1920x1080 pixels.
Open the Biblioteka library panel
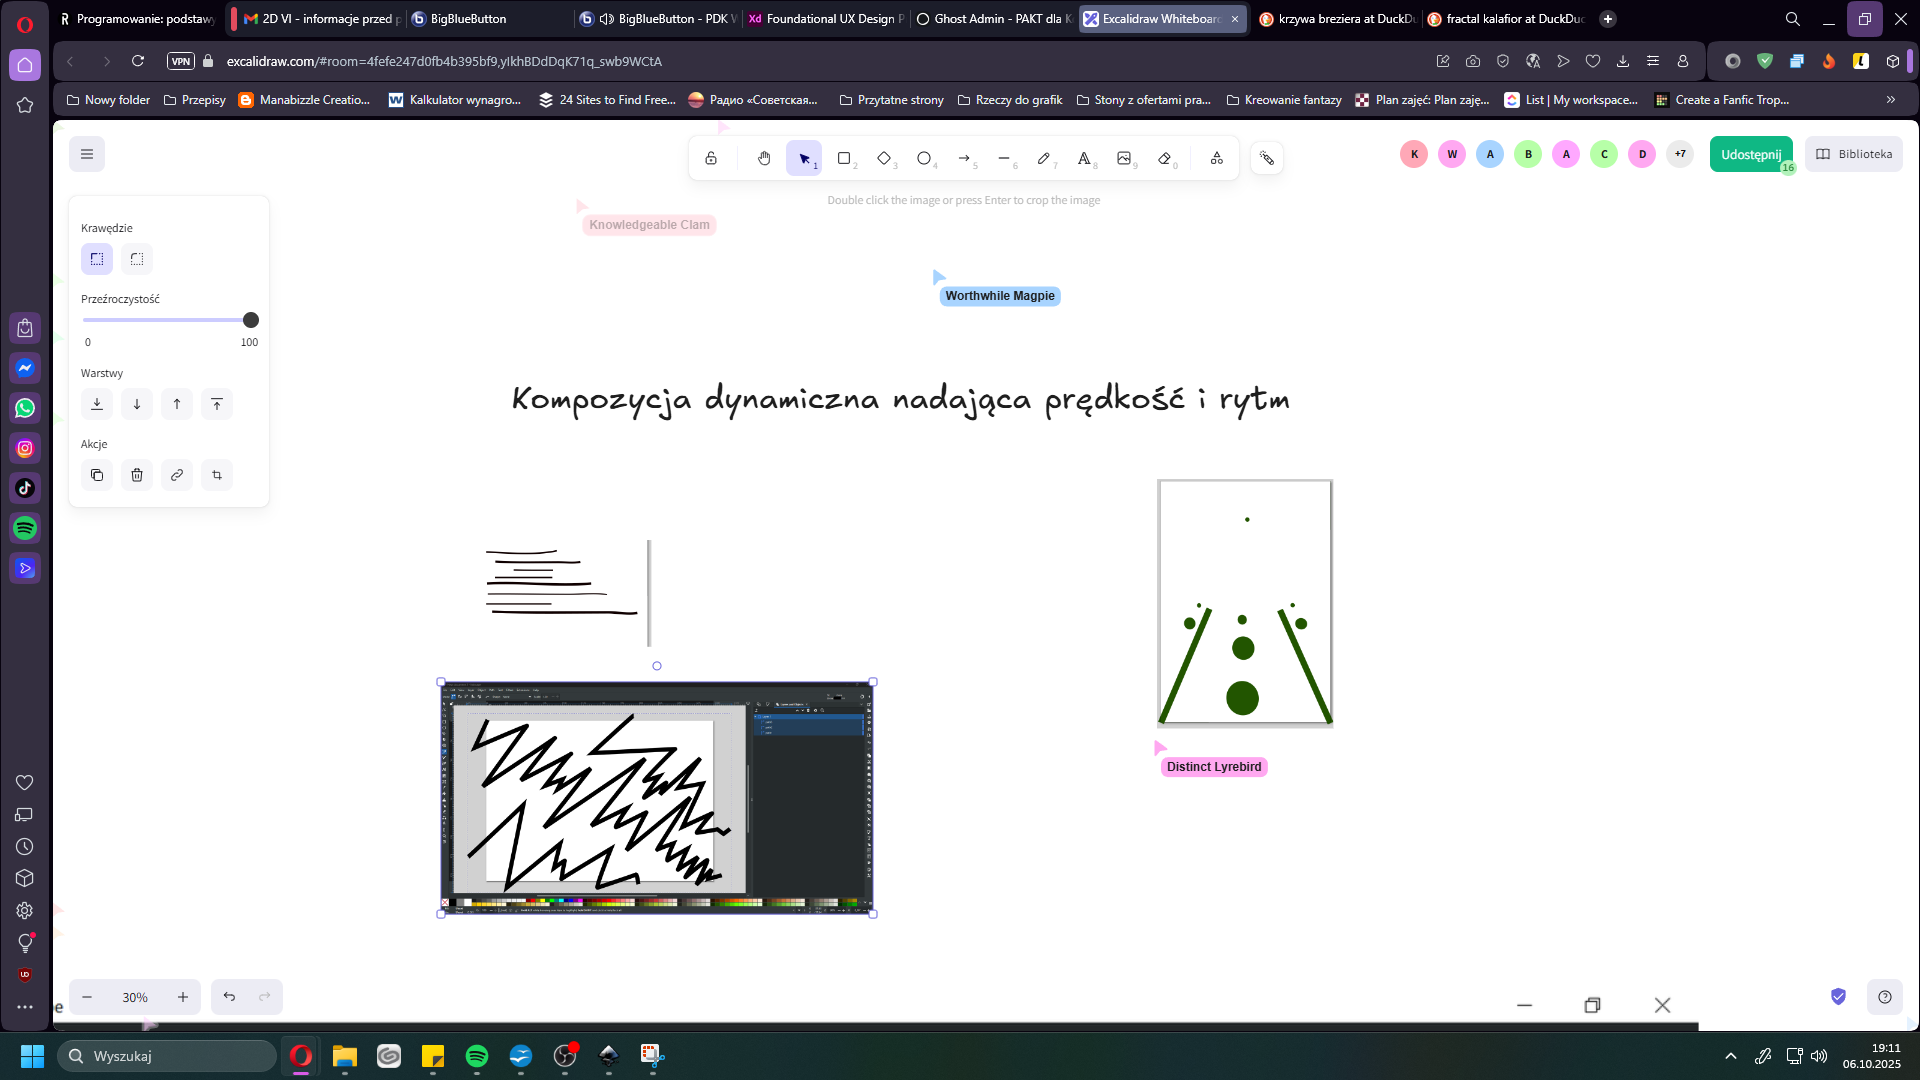coord(1854,154)
